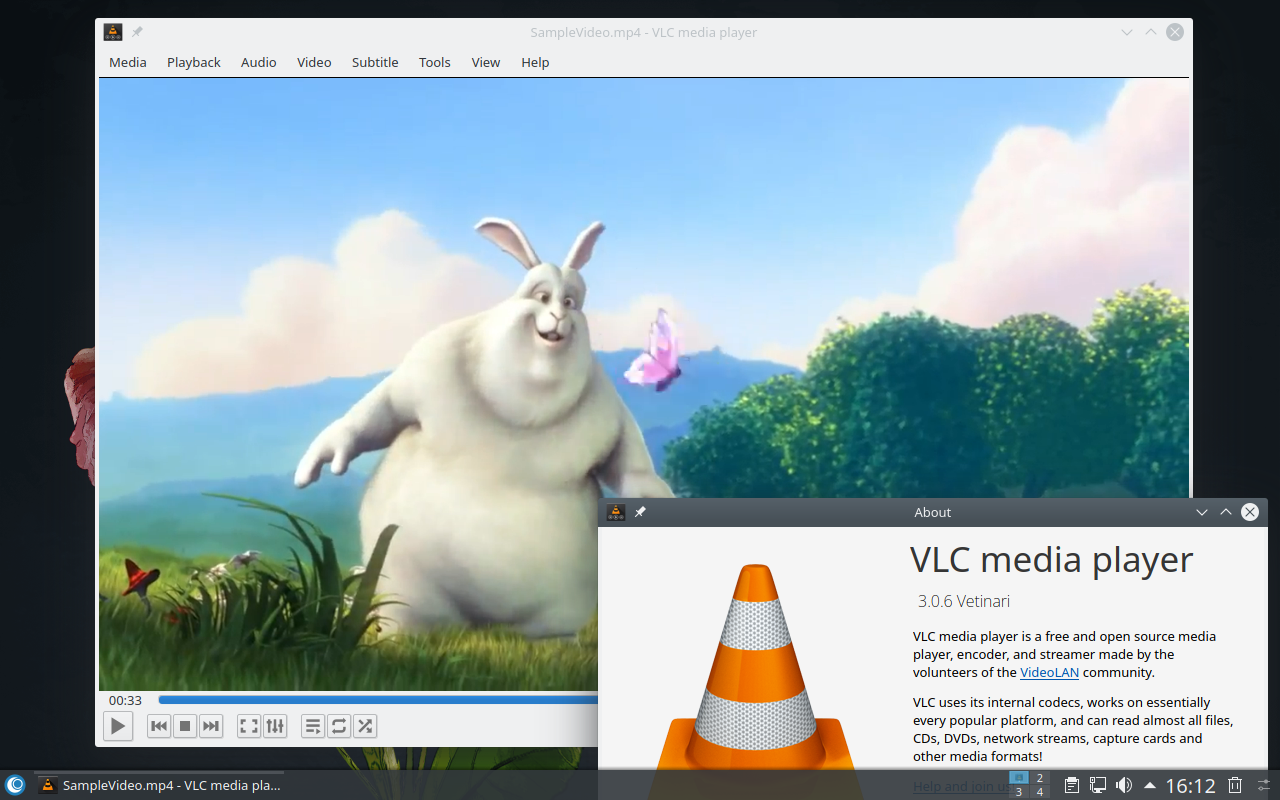Screen dimensions: 1280x800
Task: Close the About dialog
Action: (x=1250, y=512)
